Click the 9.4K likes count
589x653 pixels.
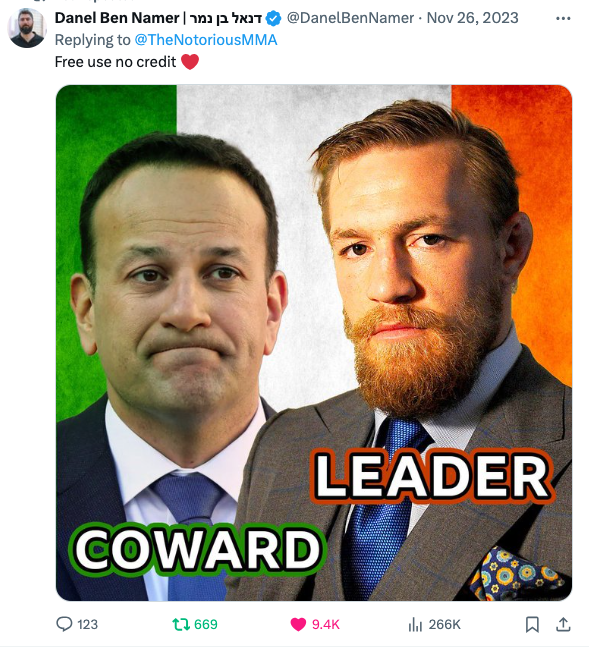coord(326,624)
